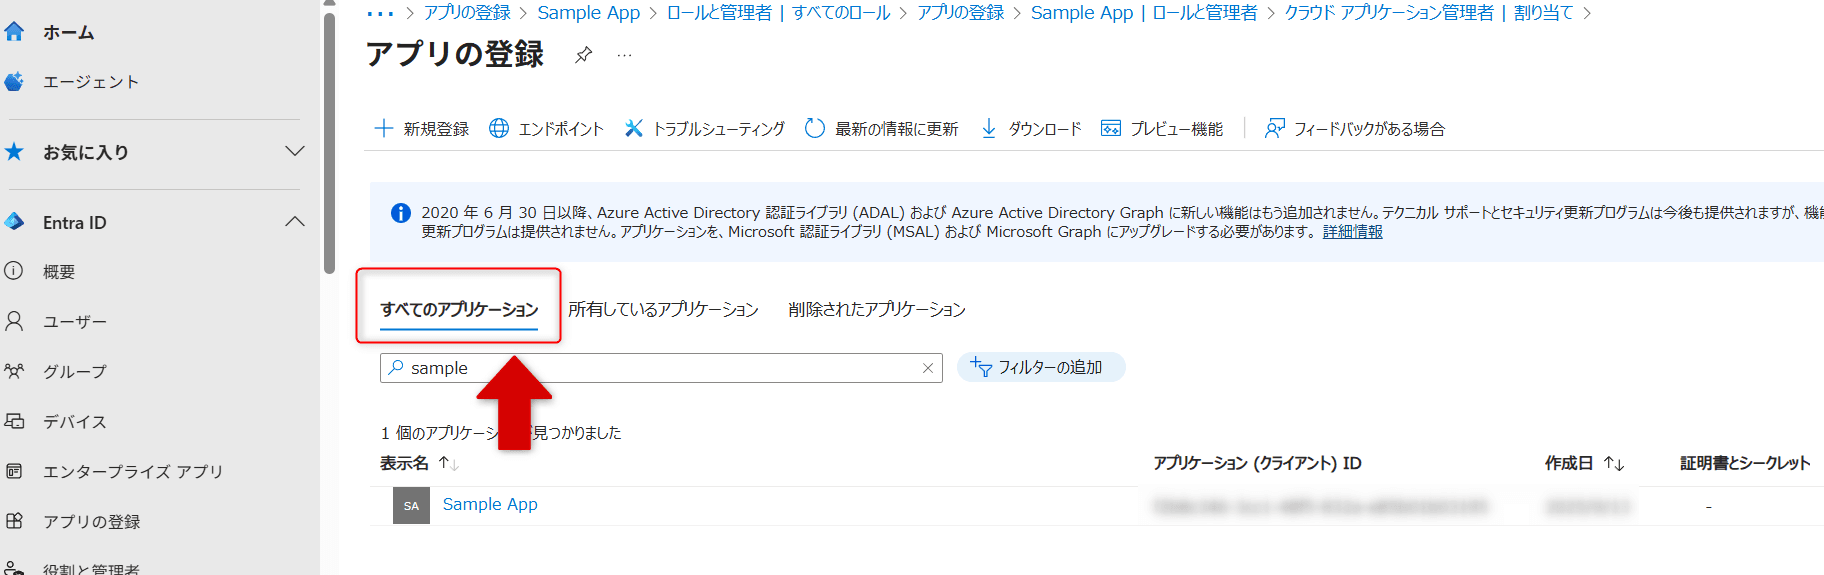
Task: Open the more options ellipsis by title
Action: click(x=624, y=55)
